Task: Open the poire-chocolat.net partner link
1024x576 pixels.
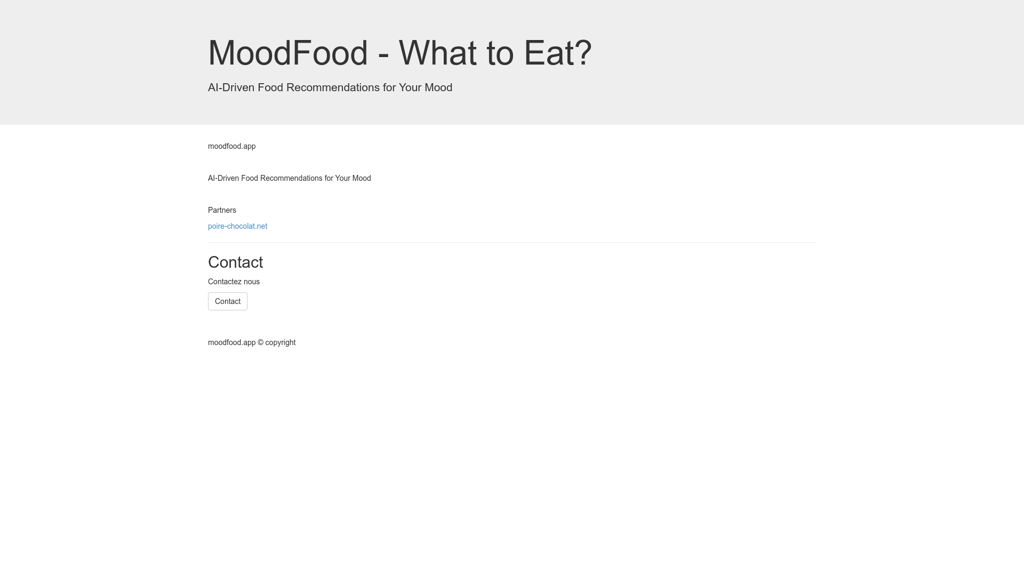Action: [237, 226]
